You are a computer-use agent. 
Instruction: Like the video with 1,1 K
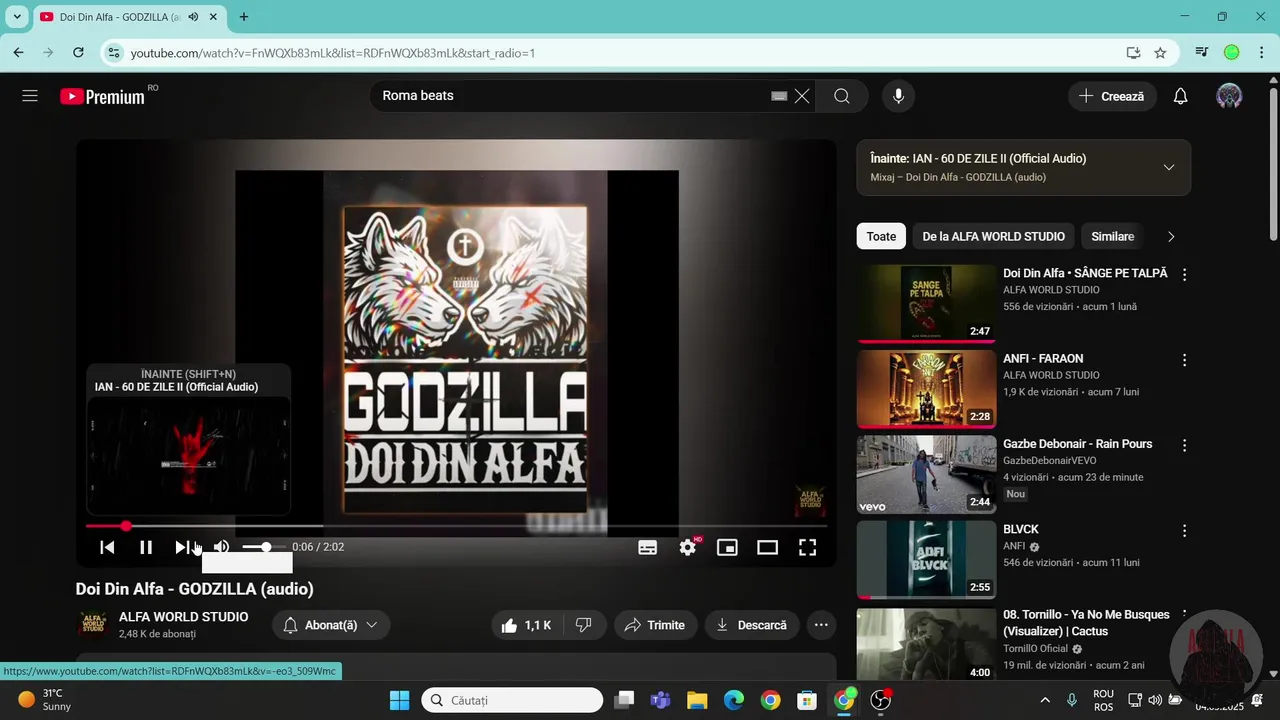pos(526,625)
